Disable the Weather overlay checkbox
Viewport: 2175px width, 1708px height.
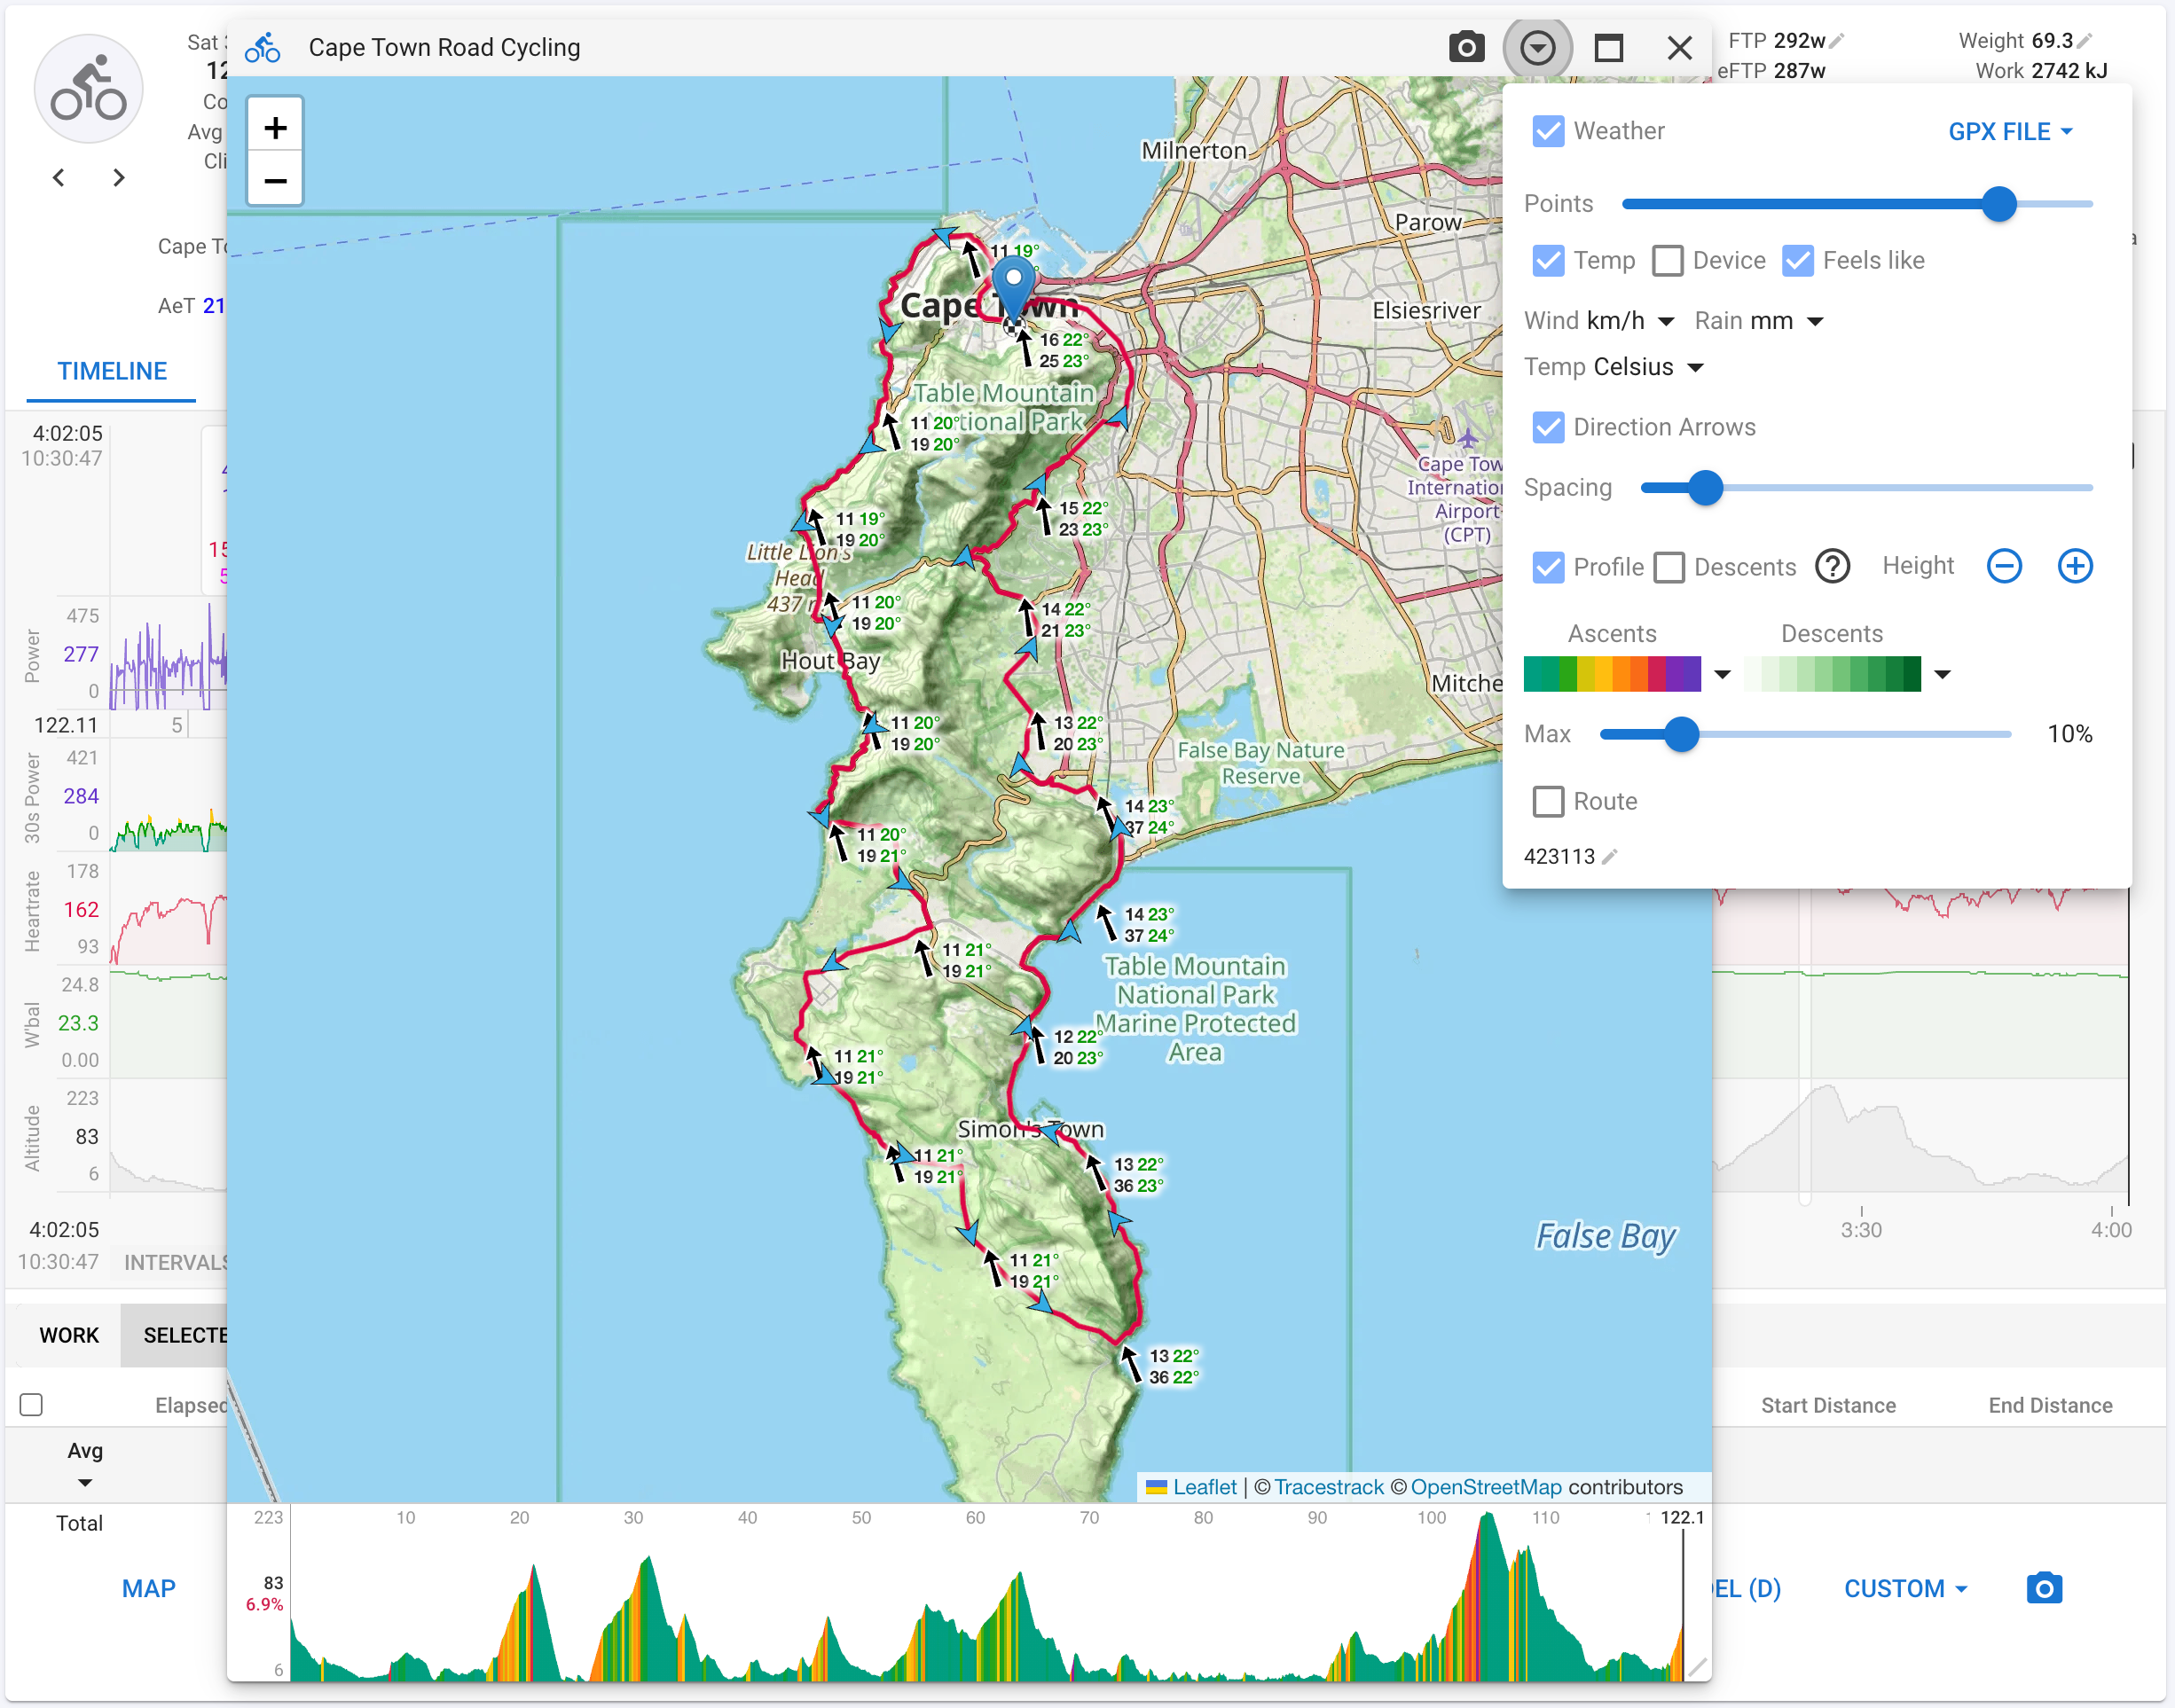pyautogui.click(x=1548, y=131)
